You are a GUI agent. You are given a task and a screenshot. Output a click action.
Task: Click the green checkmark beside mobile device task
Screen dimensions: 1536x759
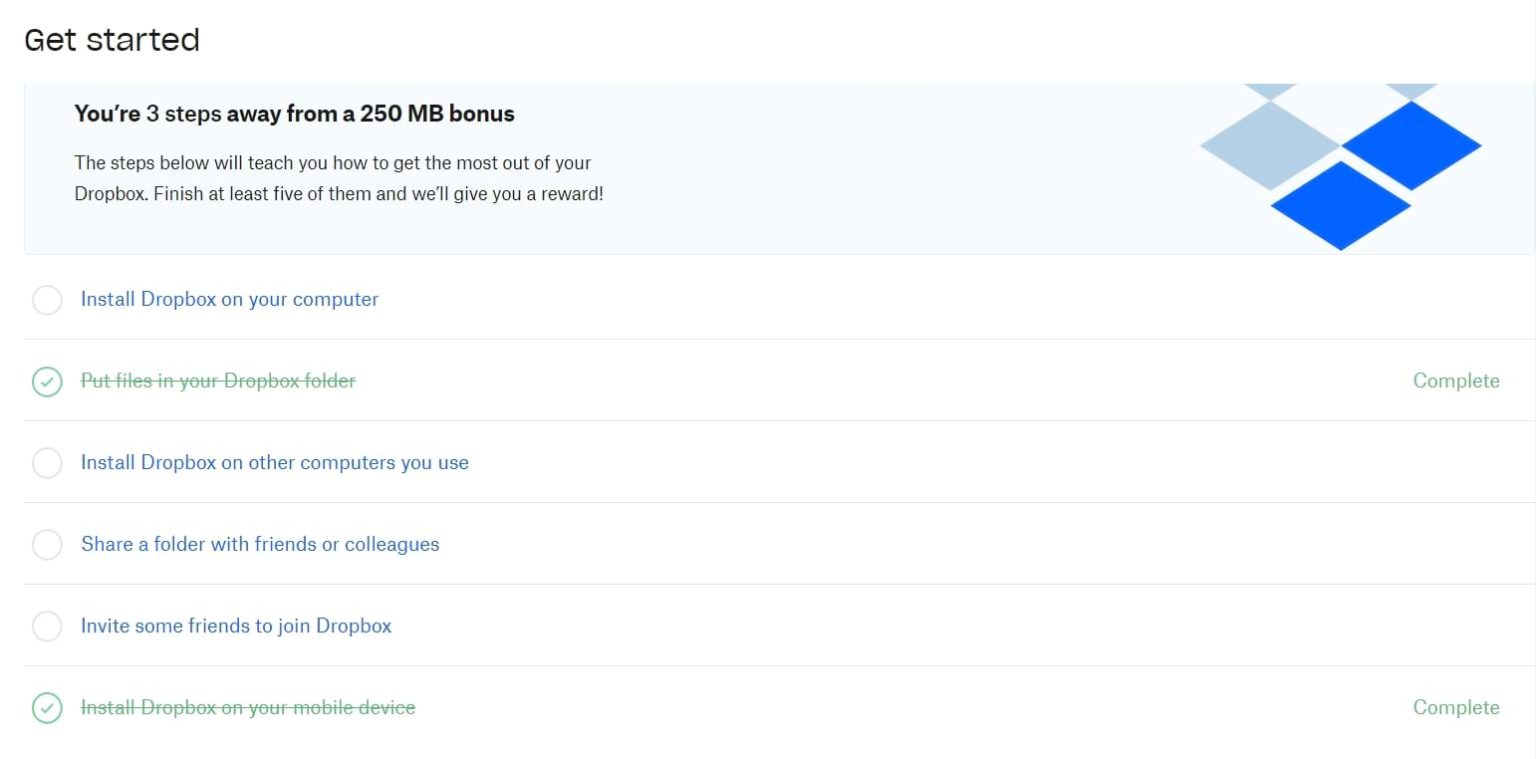tap(47, 708)
